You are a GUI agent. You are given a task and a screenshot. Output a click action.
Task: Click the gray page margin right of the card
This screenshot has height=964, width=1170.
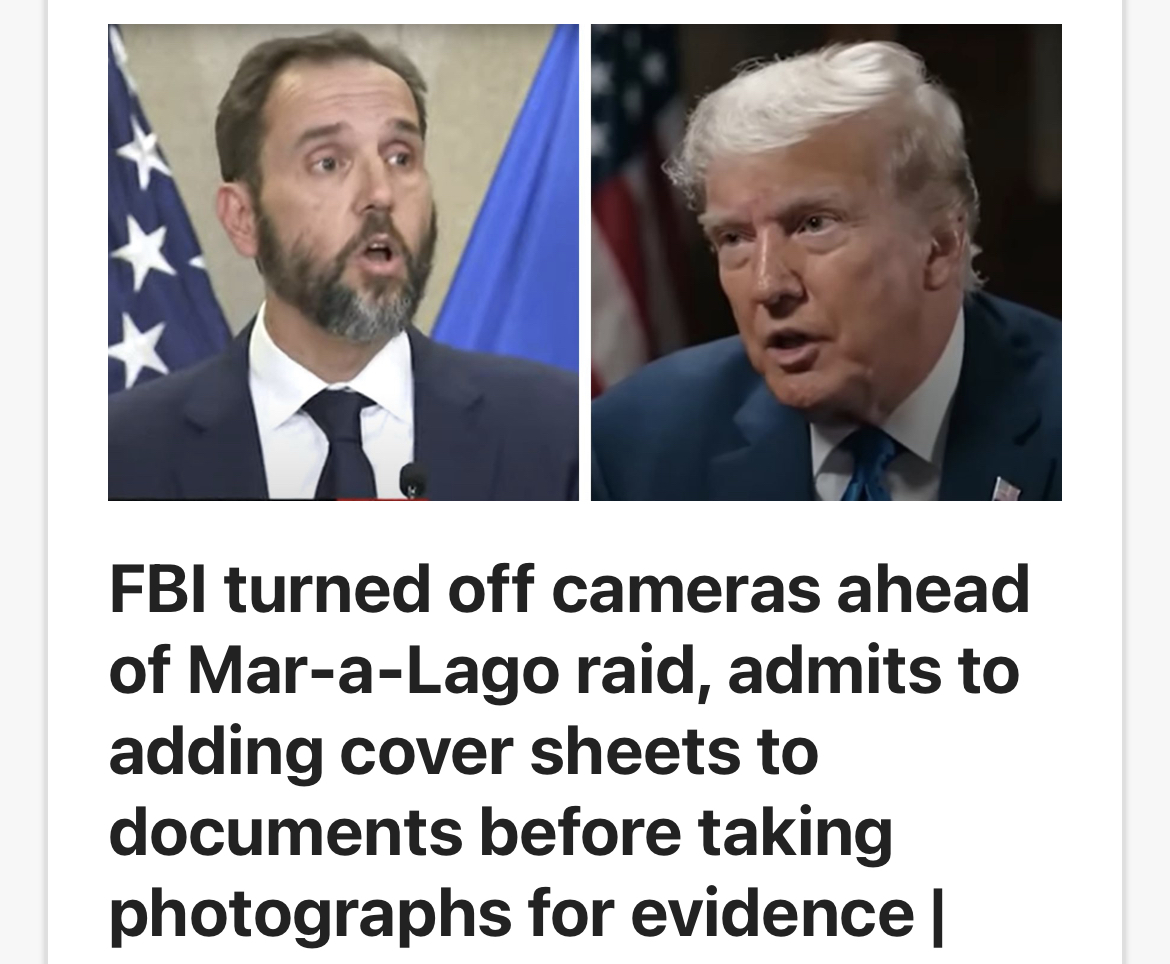click(1147, 482)
